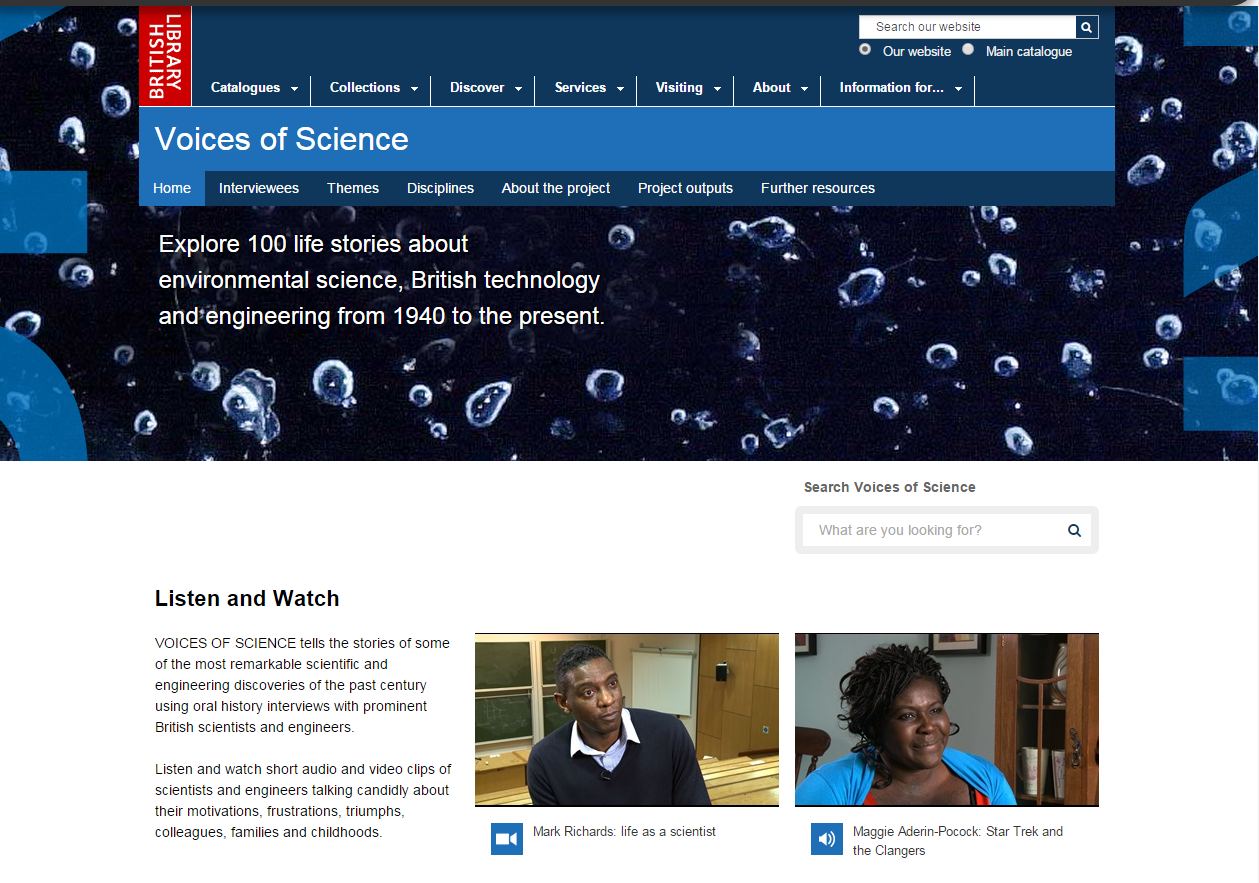Open 'Maggie Aderin-Pocock: Star Trek and the Clangers' link
The height and width of the screenshot is (883, 1259).
[957, 841]
